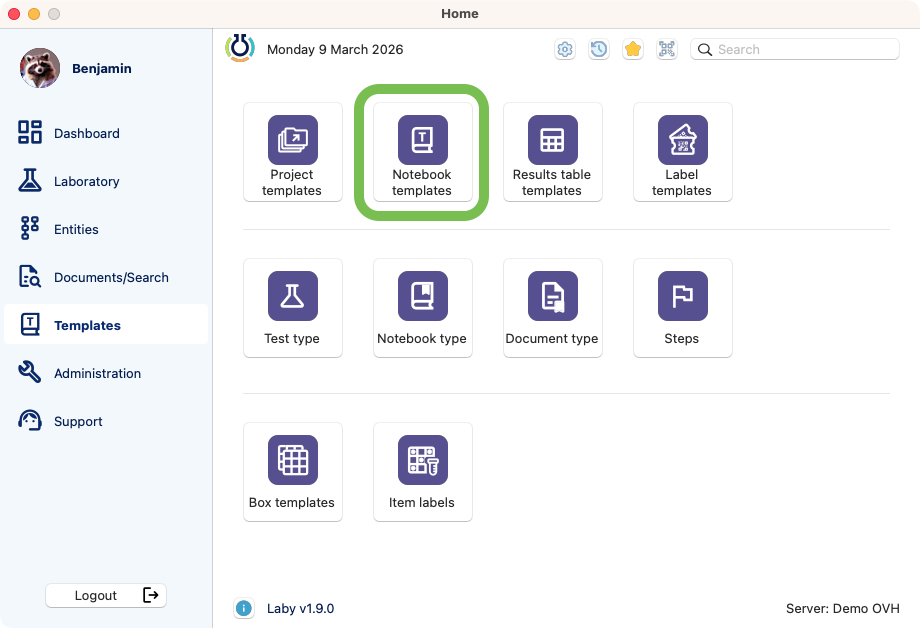Select the Notebook type tile
Screen dimensions: 920x628
(x=422, y=308)
